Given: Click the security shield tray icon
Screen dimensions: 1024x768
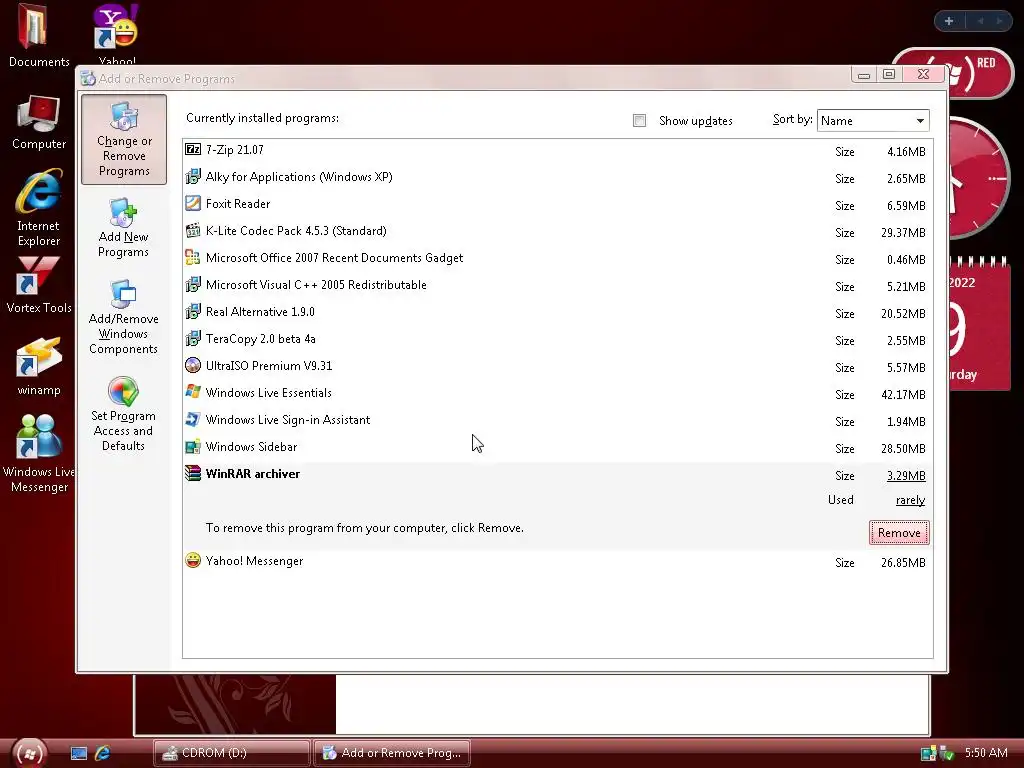Looking at the screenshot, I should (946, 754).
